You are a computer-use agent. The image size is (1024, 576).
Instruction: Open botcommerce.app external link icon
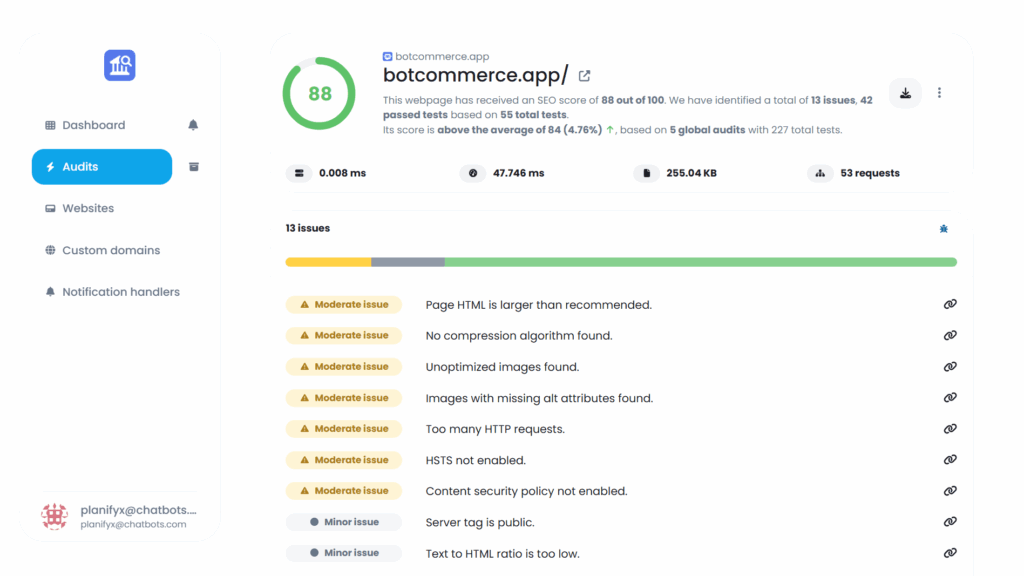(585, 76)
